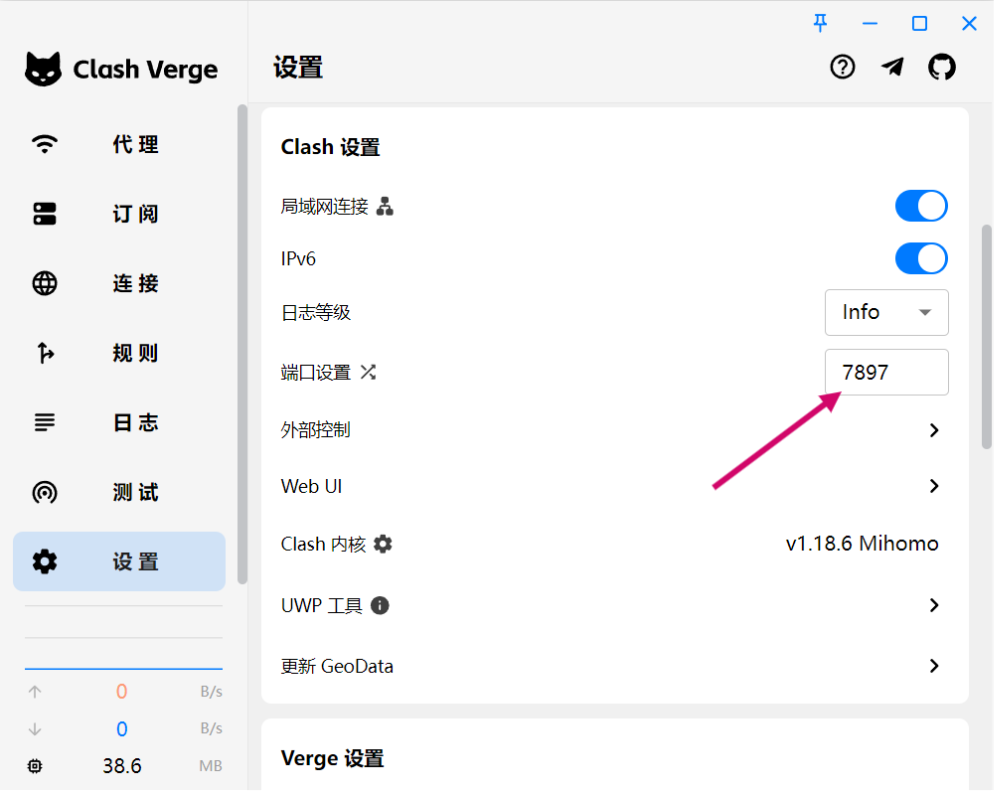The width and height of the screenshot is (999, 795).
Task: Open the help manual question mark icon
Action: (842, 67)
